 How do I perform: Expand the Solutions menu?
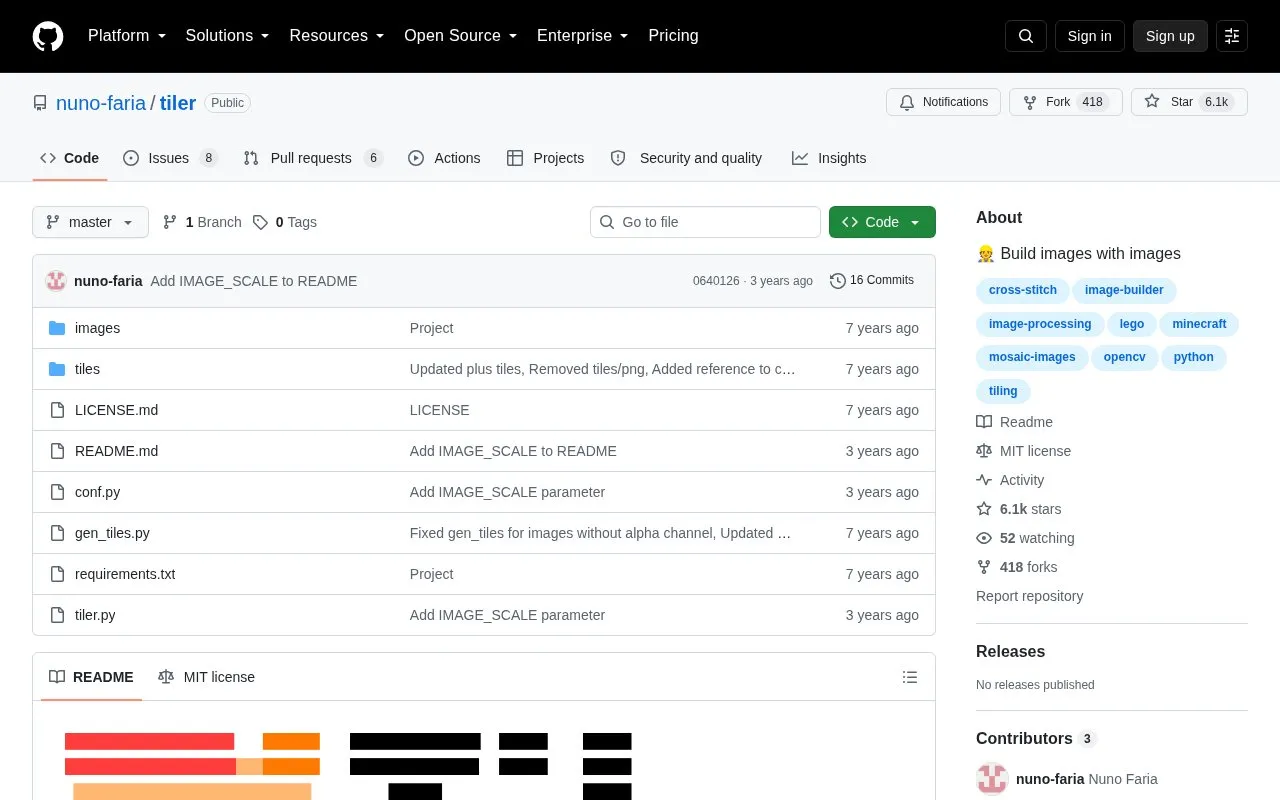(228, 36)
